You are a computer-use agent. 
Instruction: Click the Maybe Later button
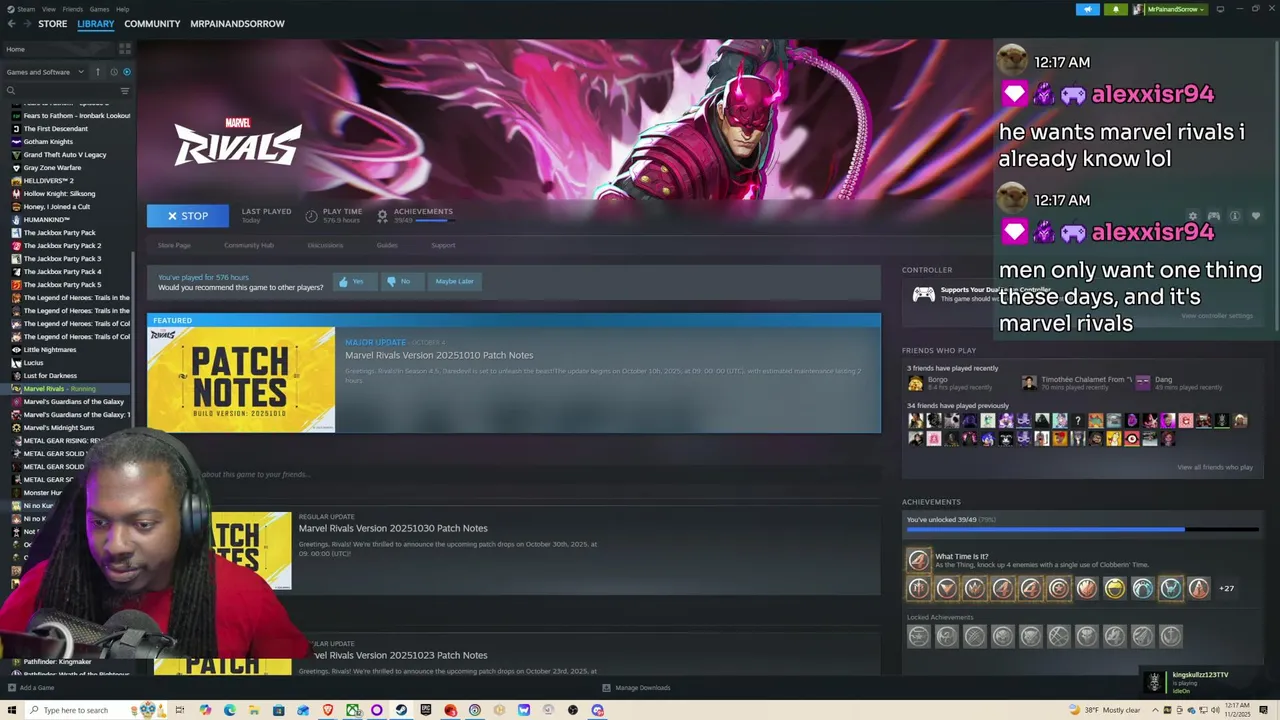[454, 281]
